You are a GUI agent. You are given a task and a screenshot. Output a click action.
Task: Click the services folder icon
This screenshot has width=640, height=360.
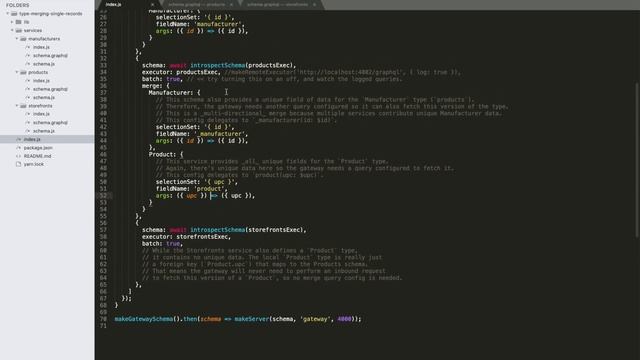[x=18, y=30]
